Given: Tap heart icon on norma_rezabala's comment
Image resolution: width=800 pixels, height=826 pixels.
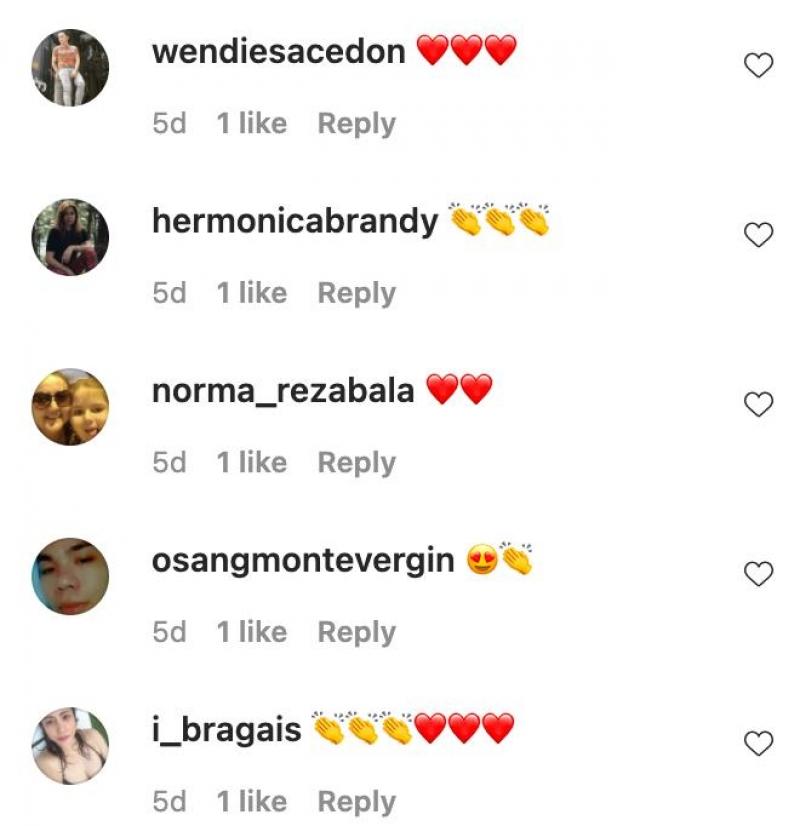Looking at the screenshot, I should pyautogui.click(x=758, y=405).
